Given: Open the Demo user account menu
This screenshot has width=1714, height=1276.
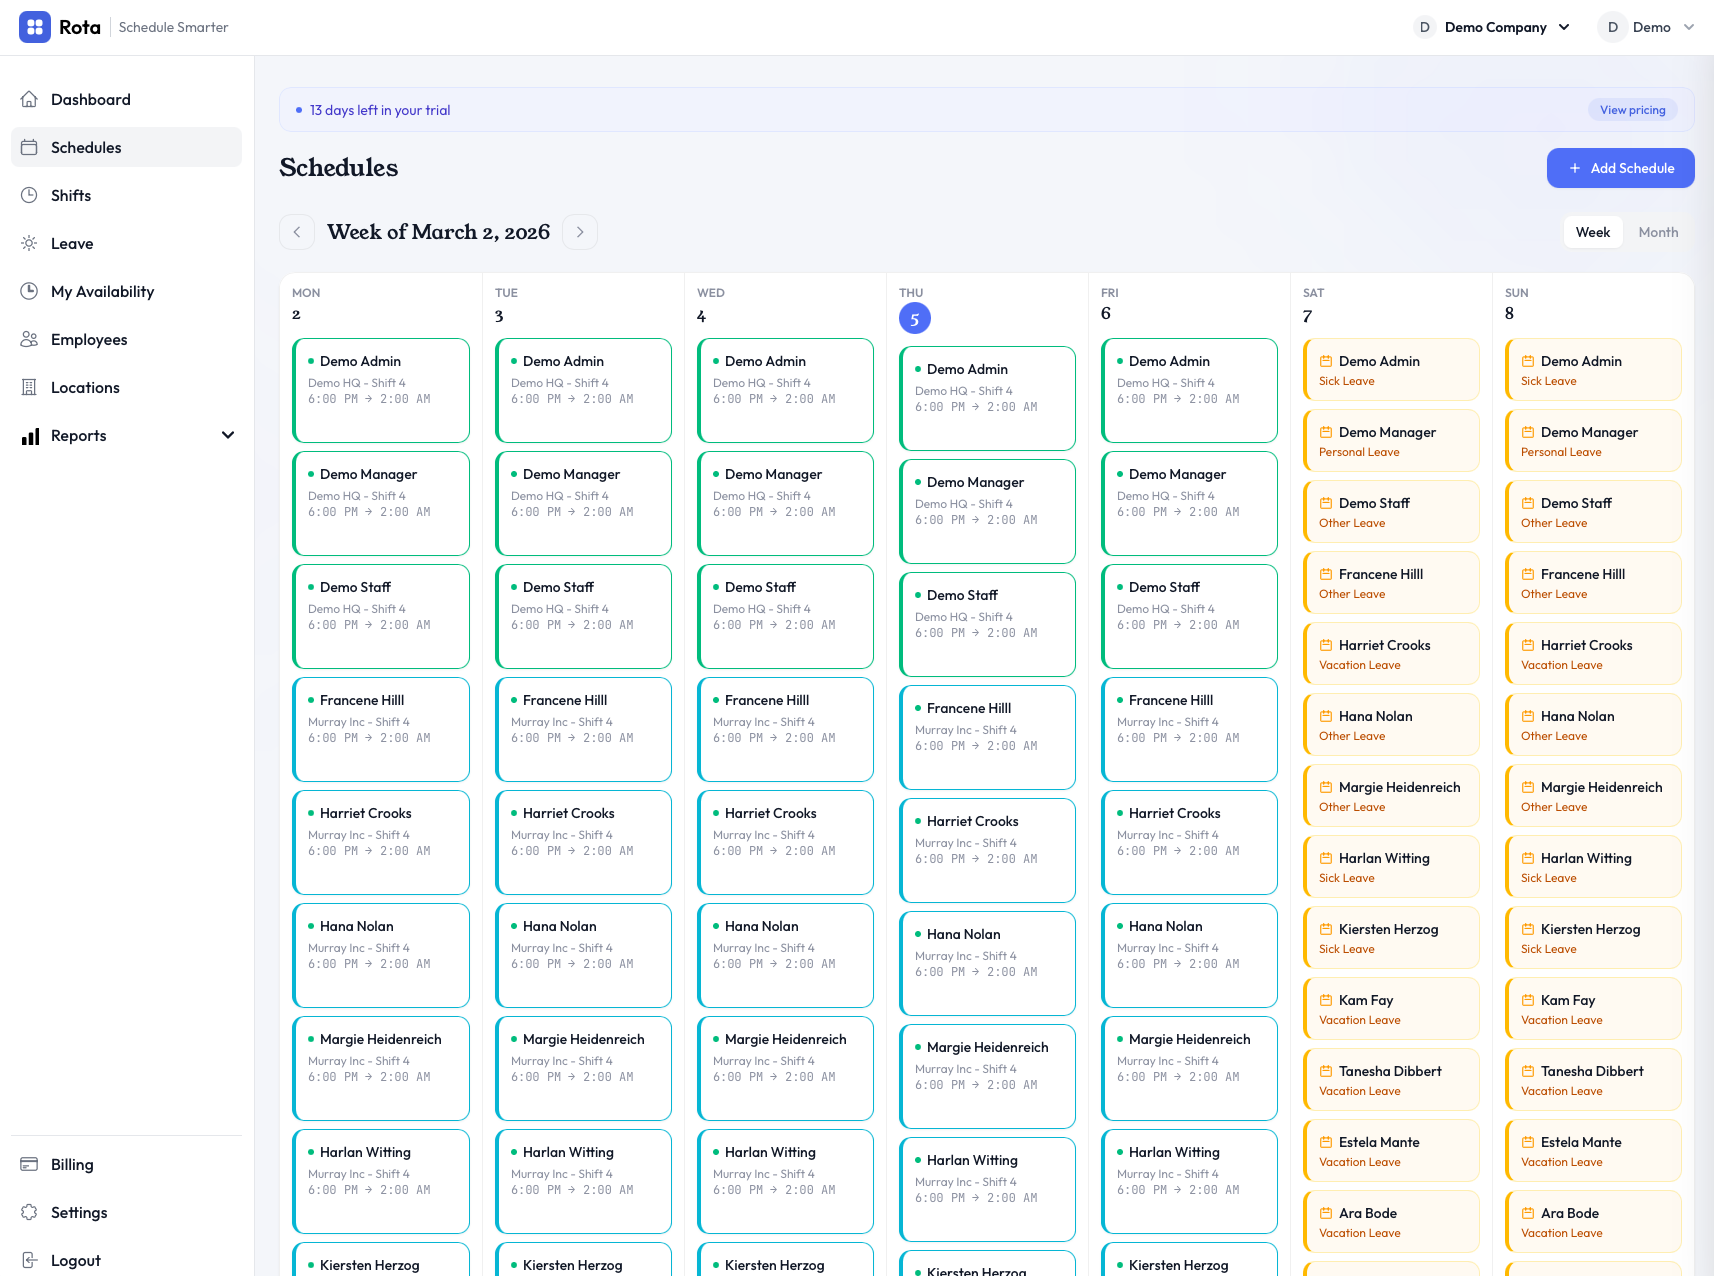Looking at the screenshot, I should pos(1648,27).
